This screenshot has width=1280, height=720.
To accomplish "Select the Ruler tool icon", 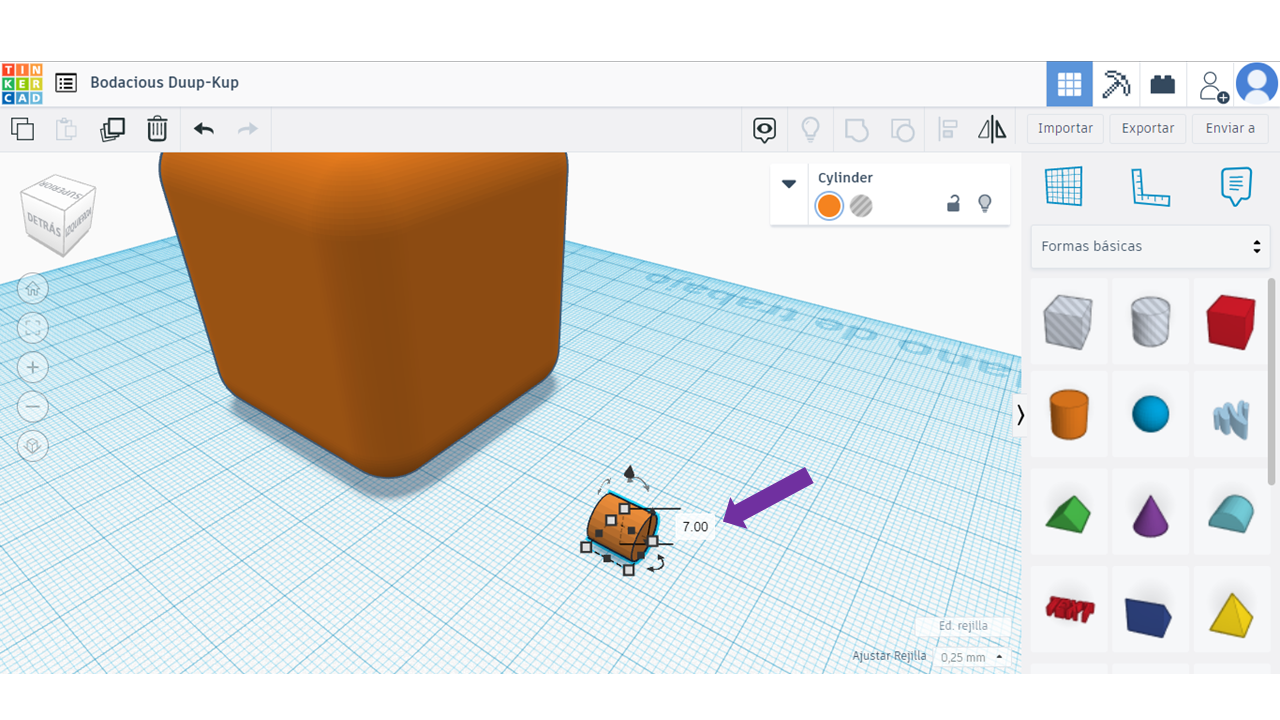I will pos(1150,186).
